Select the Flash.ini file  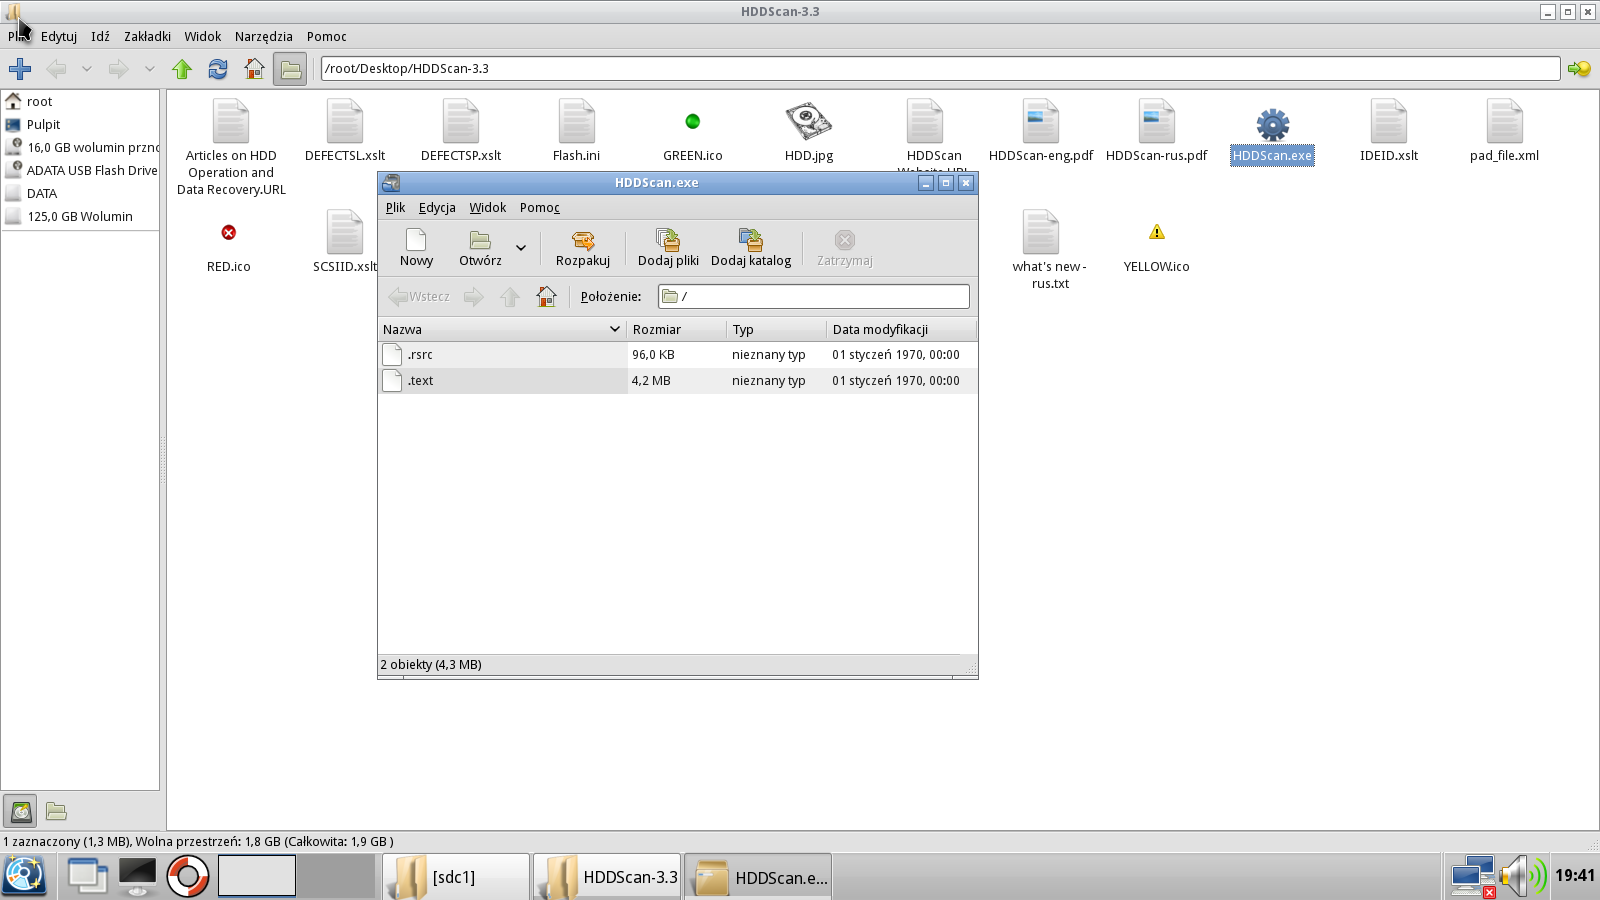tap(577, 131)
